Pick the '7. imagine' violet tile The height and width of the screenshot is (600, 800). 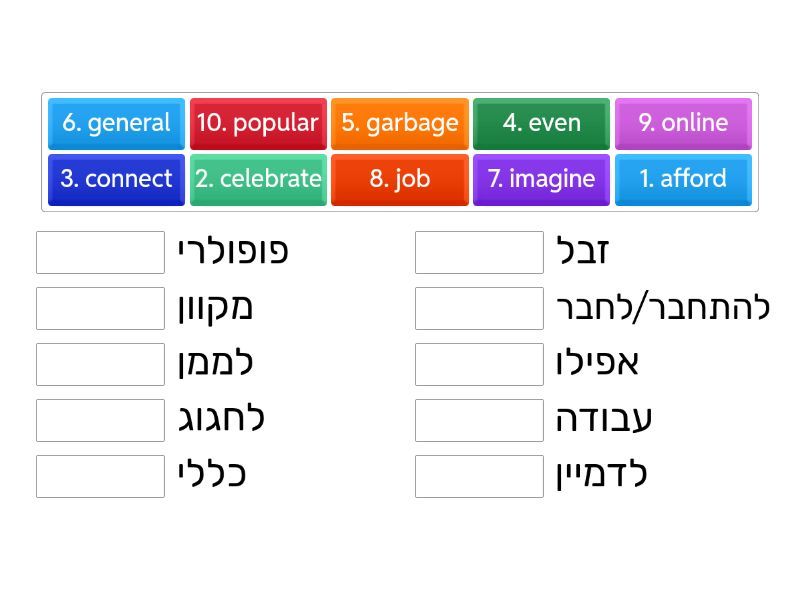point(541,179)
